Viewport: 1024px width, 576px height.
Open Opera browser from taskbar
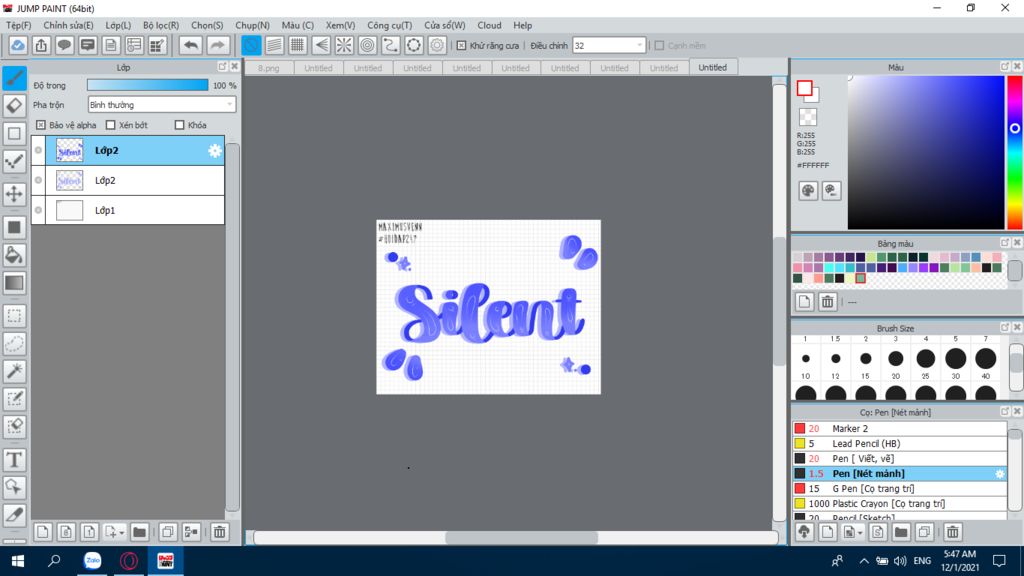point(129,561)
